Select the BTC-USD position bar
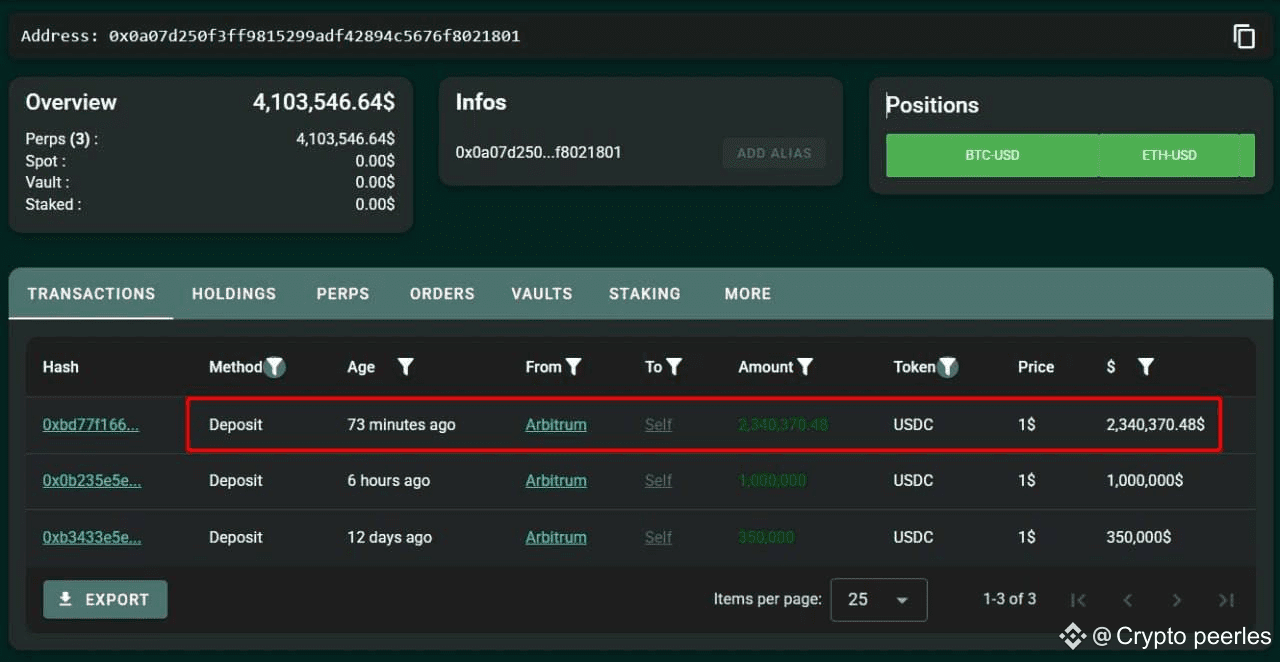The width and height of the screenshot is (1280, 662). coord(992,155)
